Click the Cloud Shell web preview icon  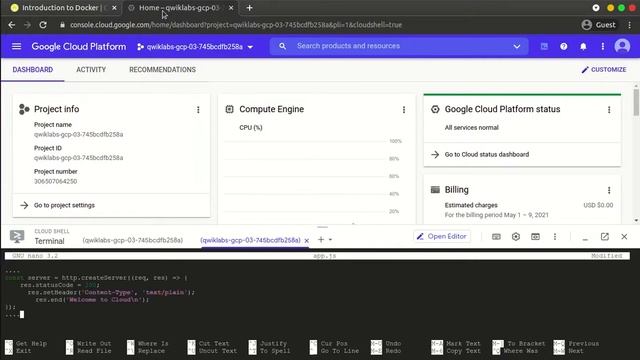(536, 237)
